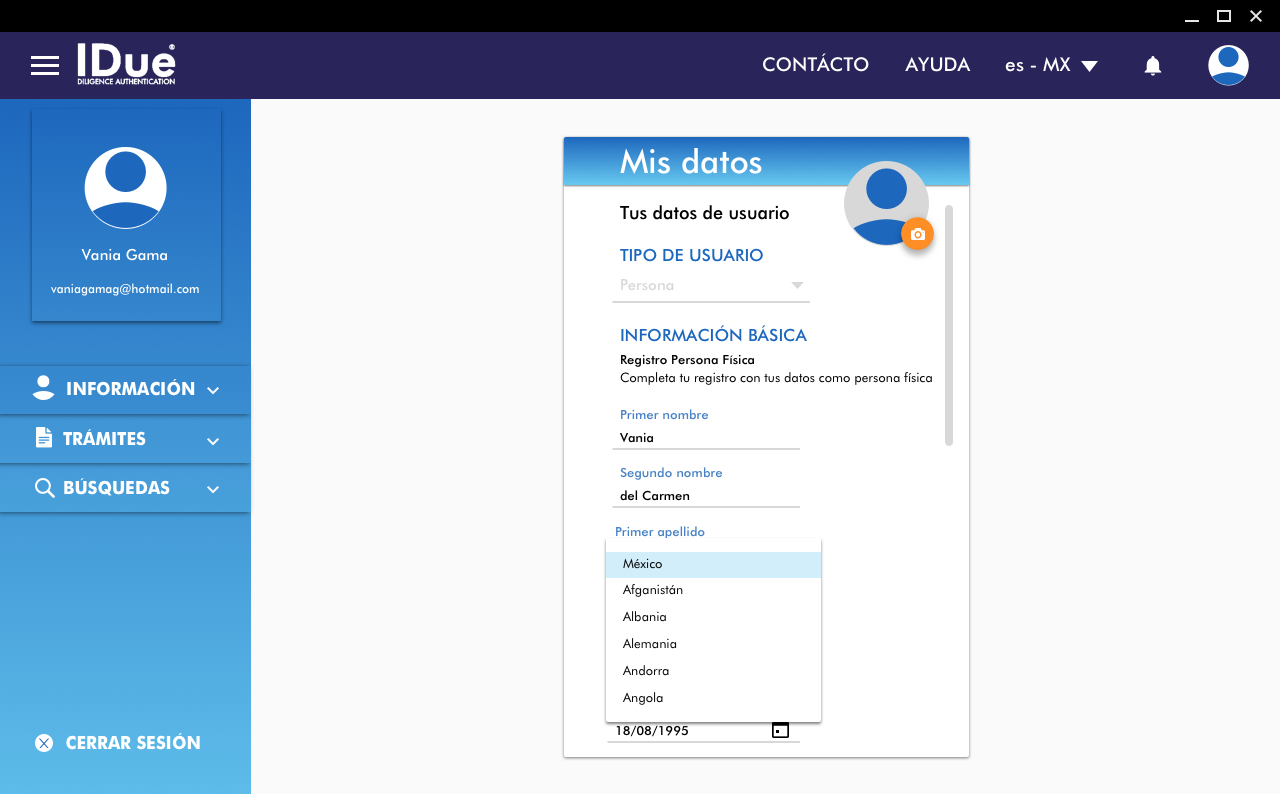
Task: Click the IDue logo
Action: (126, 64)
